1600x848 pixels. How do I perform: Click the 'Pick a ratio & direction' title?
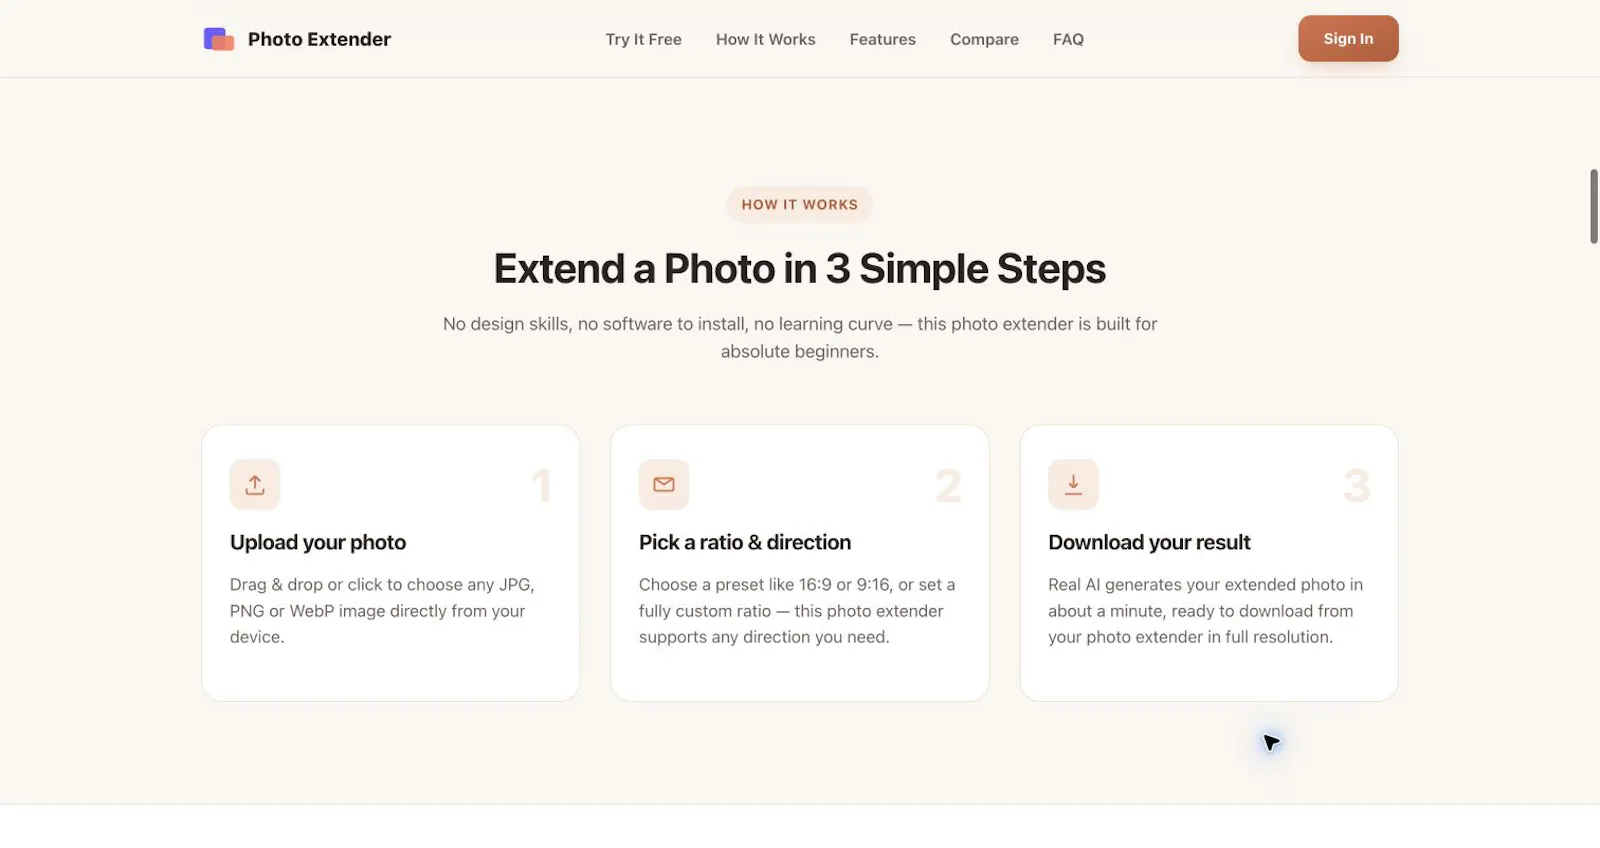[745, 542]
